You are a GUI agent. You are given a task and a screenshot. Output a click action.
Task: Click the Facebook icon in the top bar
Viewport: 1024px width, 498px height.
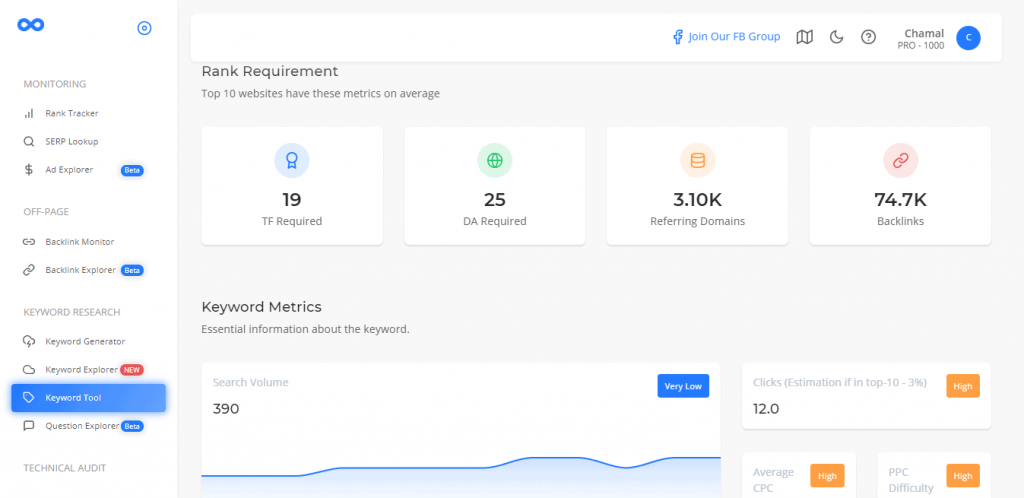(678, 37)
